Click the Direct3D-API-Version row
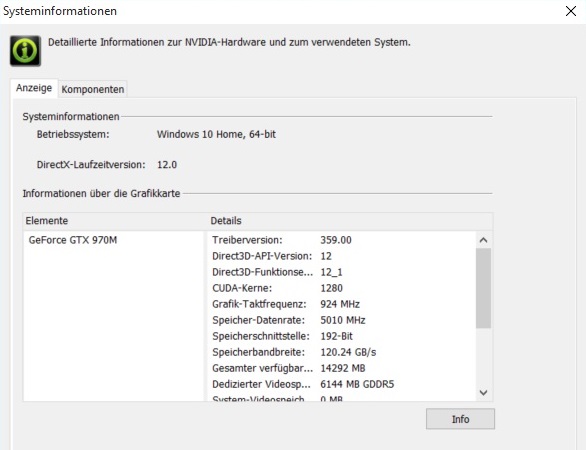Screen dimensions: 586x450 click(x=342, y=256)
